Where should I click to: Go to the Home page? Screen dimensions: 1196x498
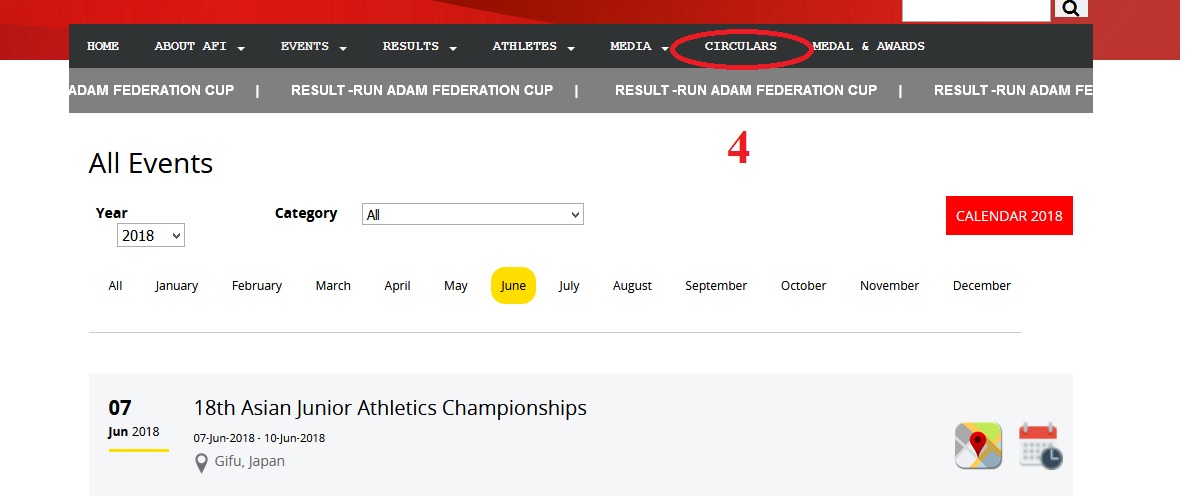tap(103, 47)
